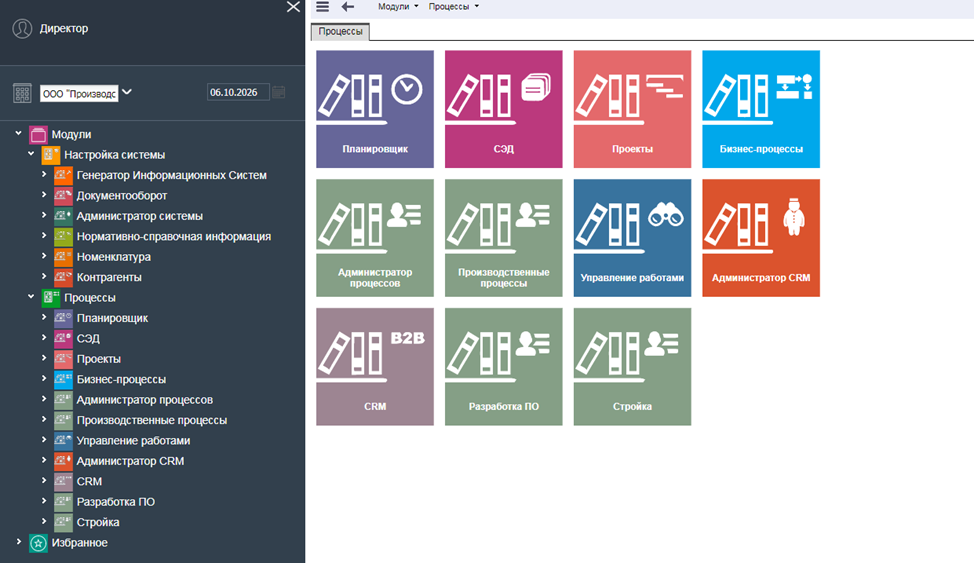Screen dimensions: 974x563
Task: Collapse the Модули tree node
Action: pyautogui.click(x=19, y=133)
